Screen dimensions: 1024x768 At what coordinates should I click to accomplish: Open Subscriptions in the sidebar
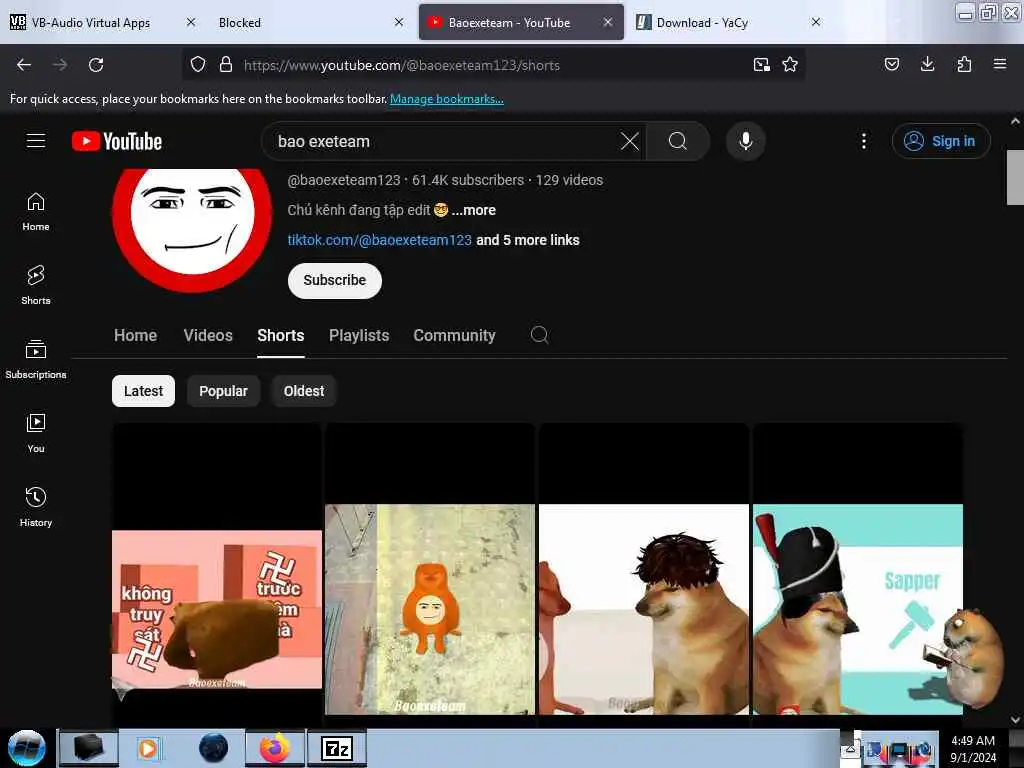click(36, 359)
